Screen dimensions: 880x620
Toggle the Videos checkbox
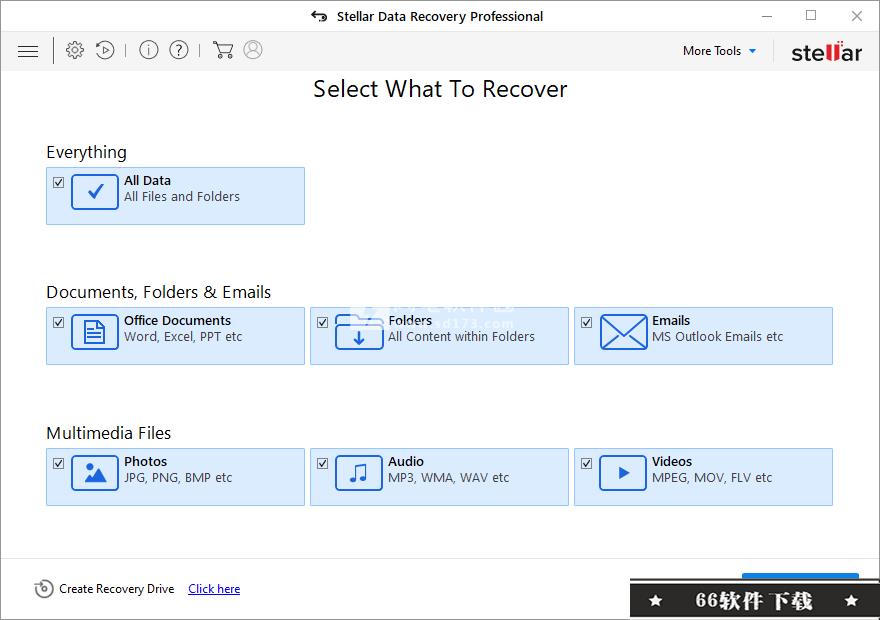pyautogui.click(x=586, y=463)
